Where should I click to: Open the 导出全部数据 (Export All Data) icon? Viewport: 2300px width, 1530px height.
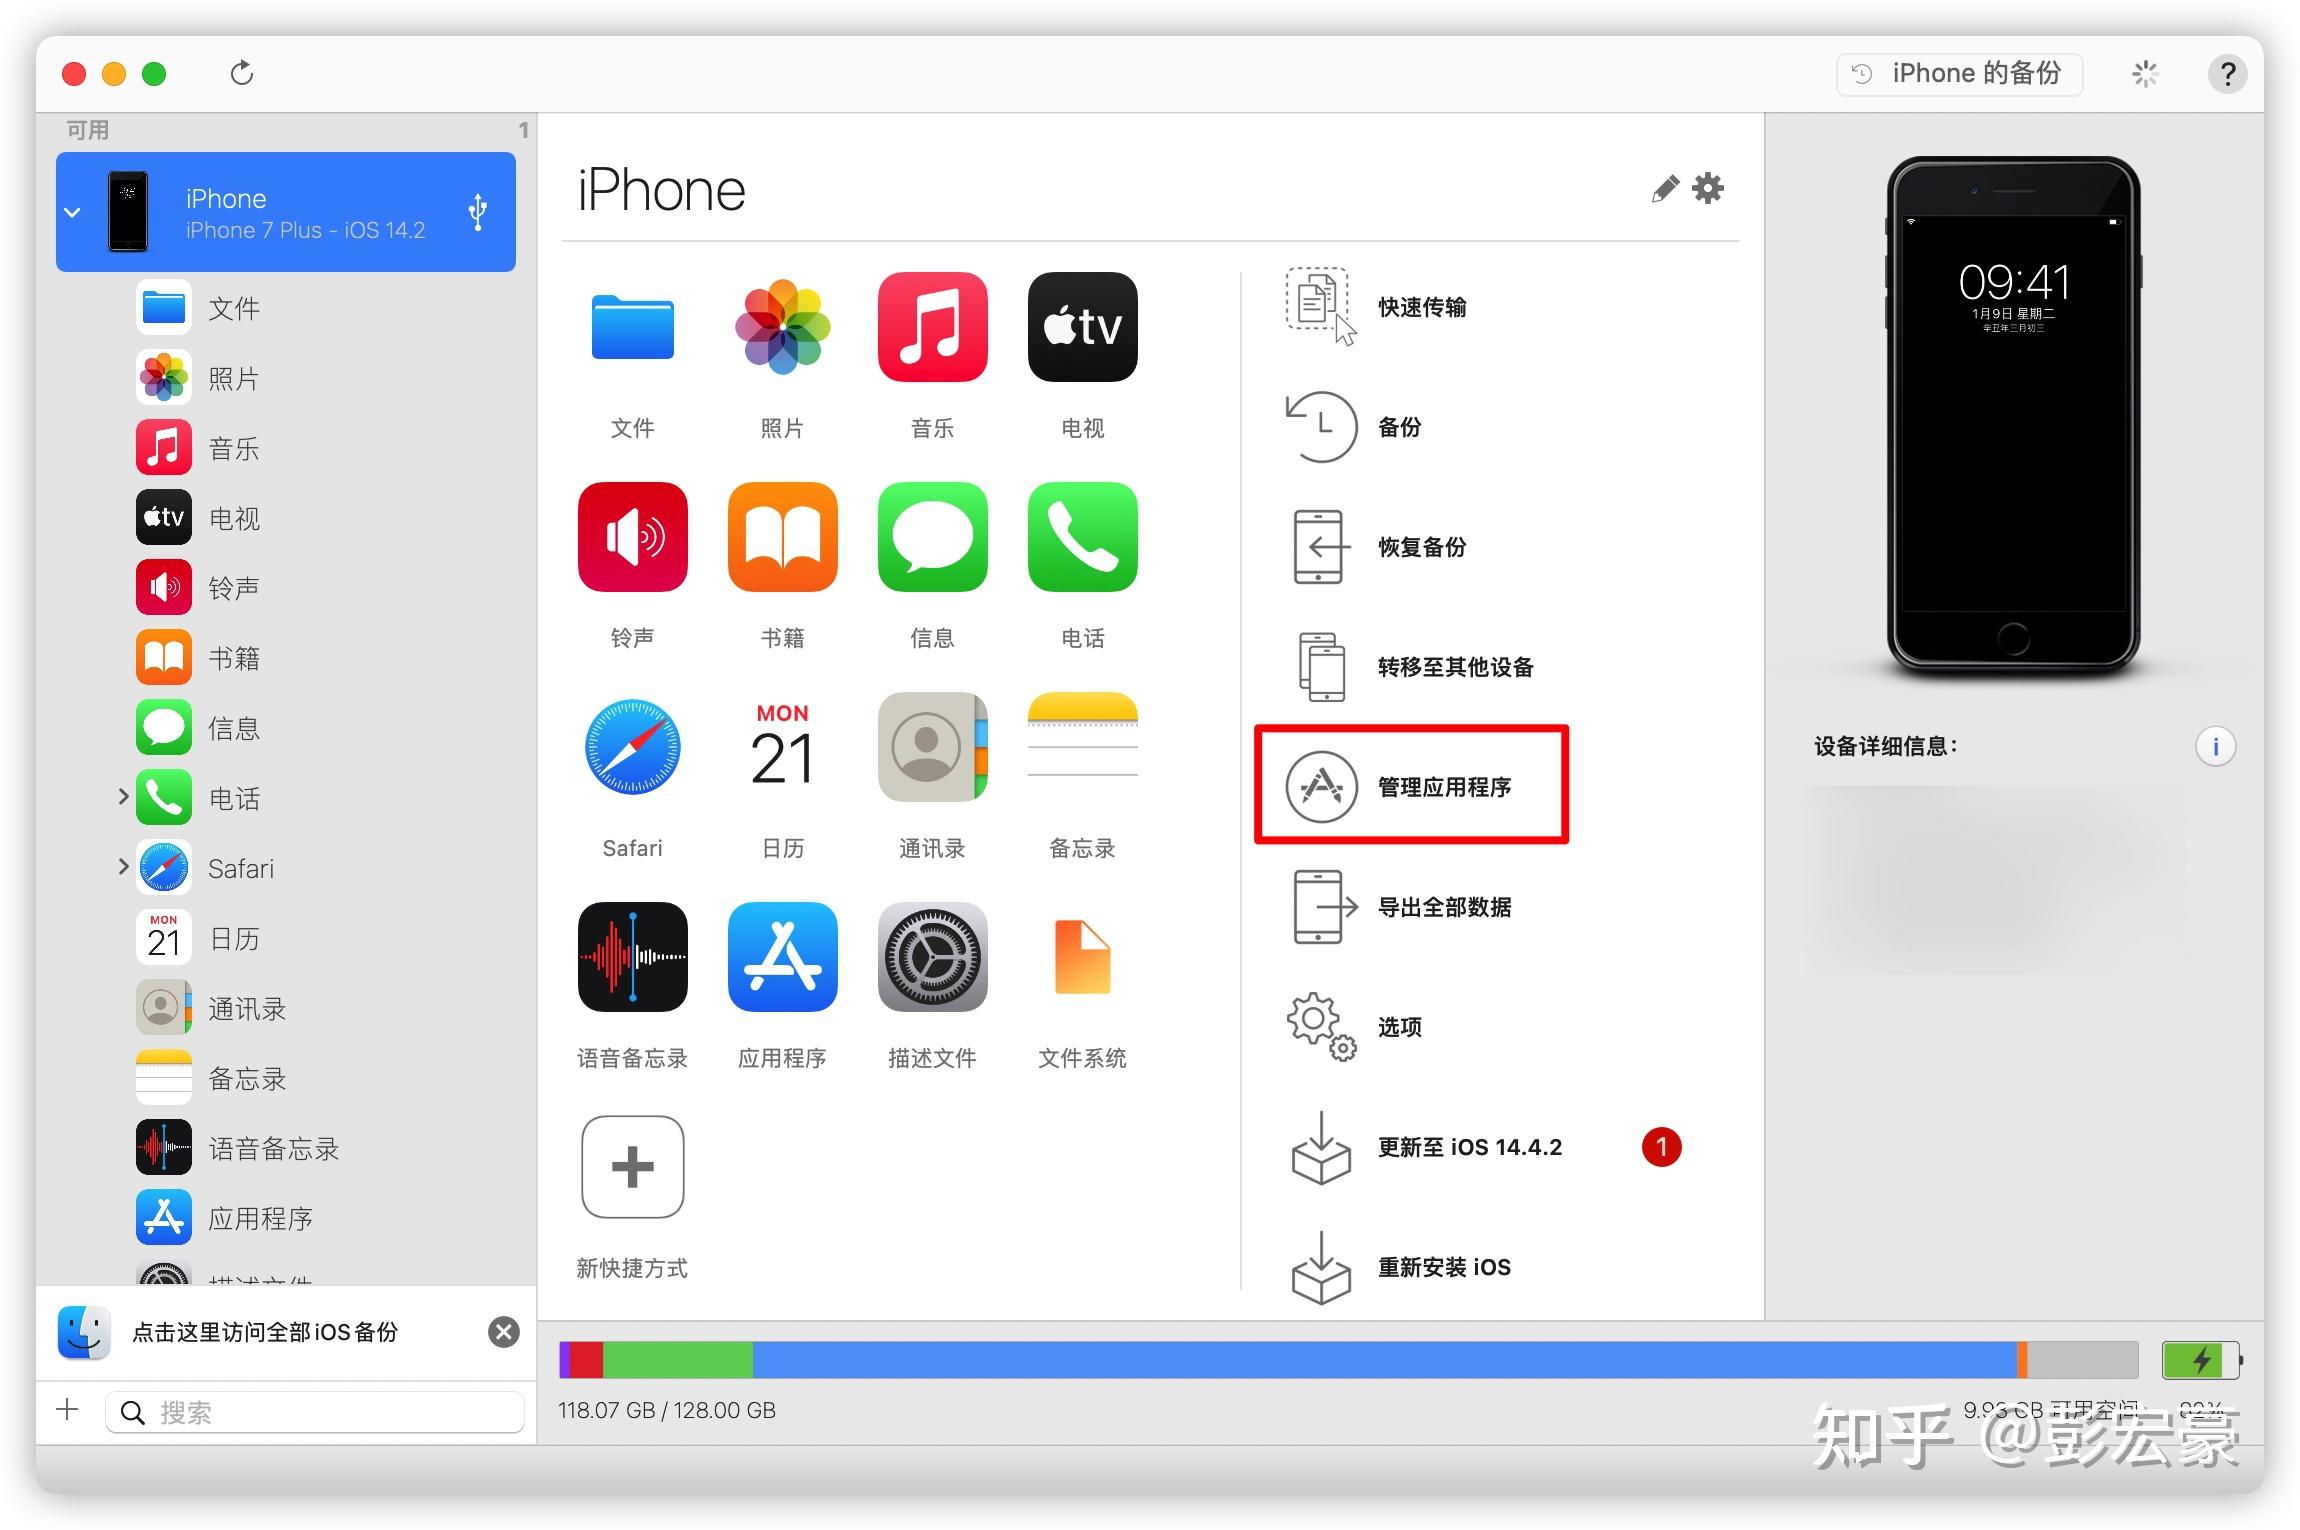point(1316,905)
